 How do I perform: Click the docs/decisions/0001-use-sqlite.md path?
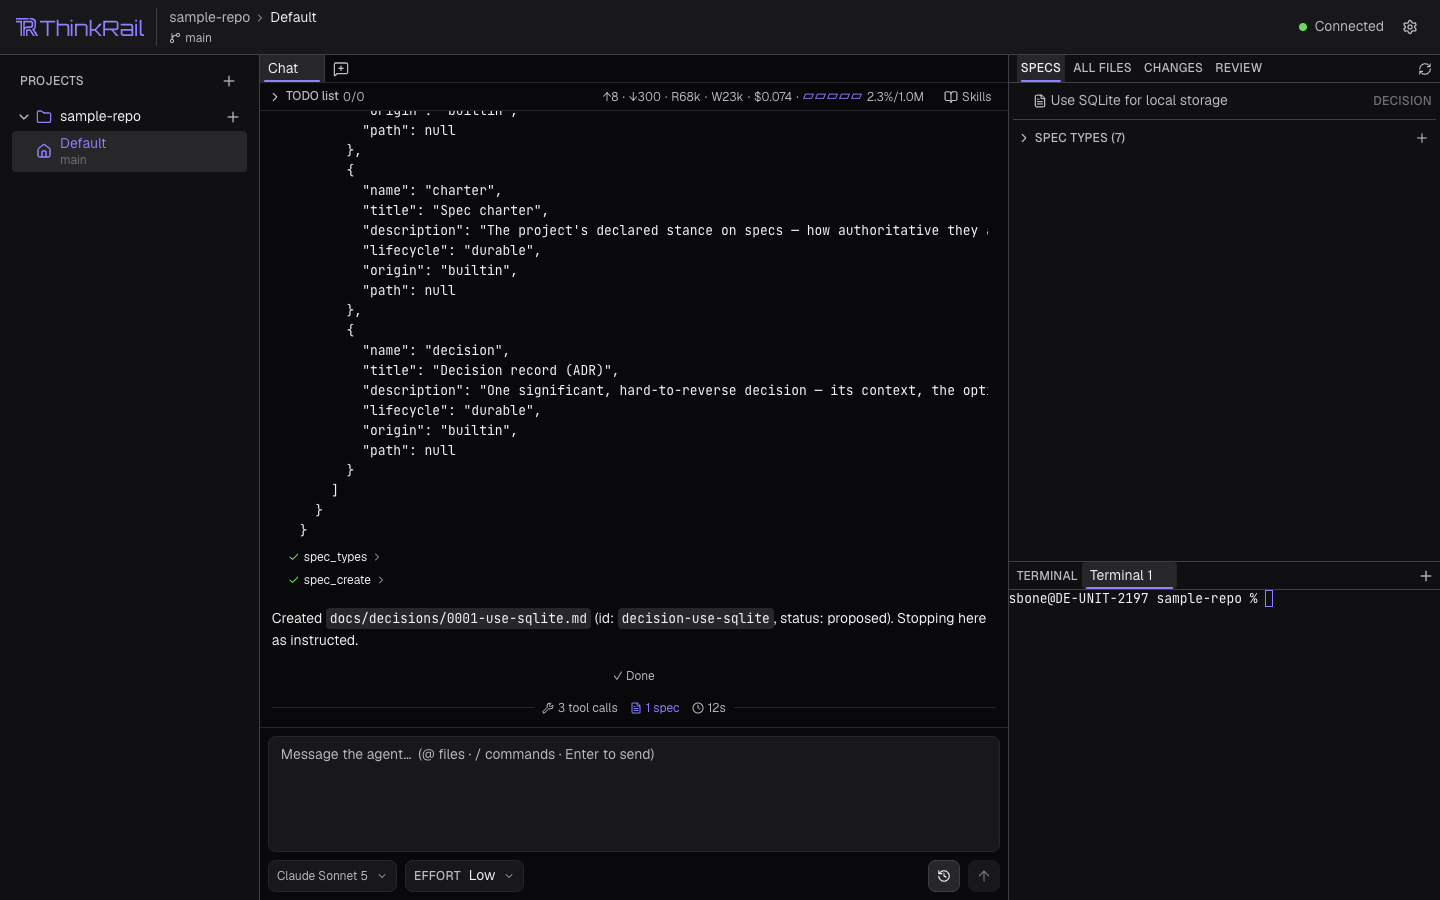point(458,619)
